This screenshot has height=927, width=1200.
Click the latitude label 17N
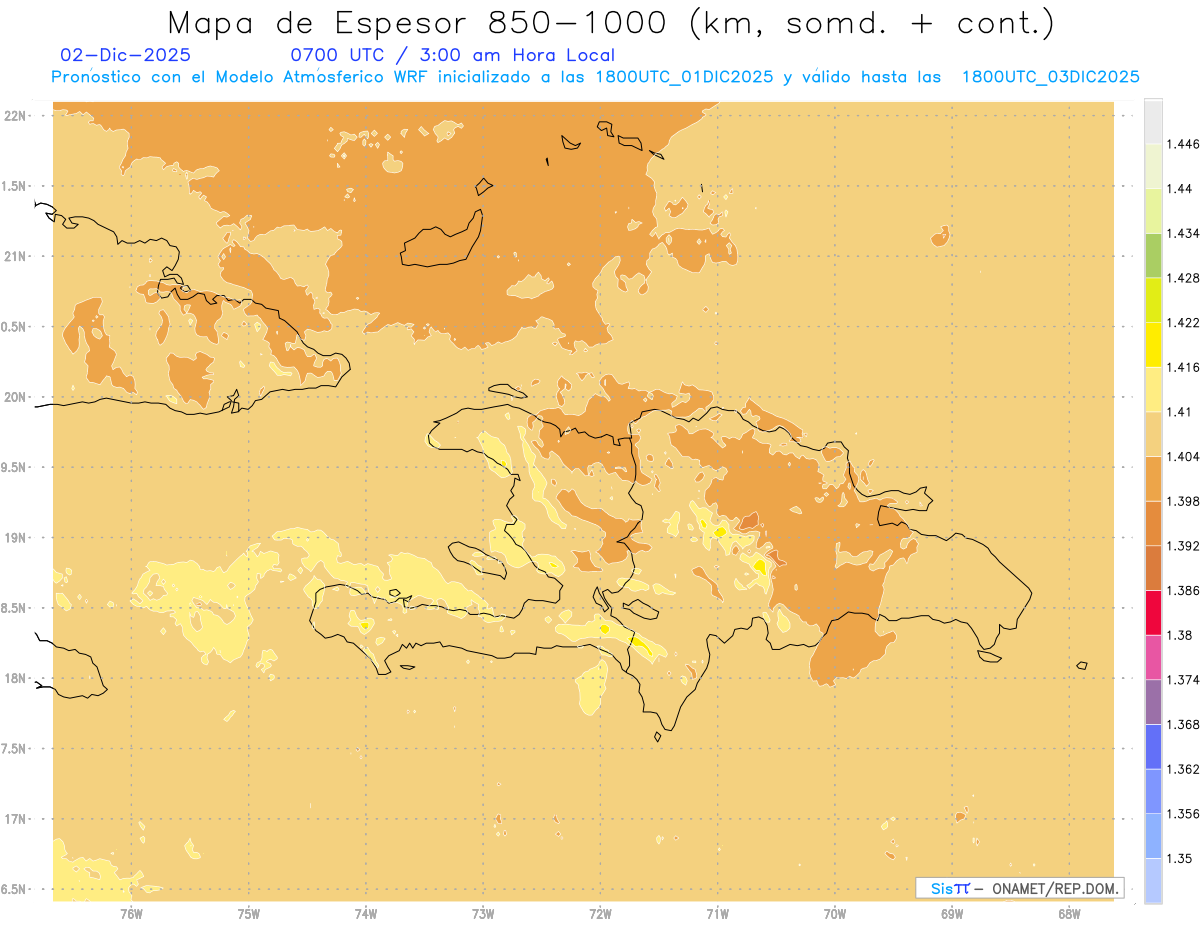tap(15, 819)
